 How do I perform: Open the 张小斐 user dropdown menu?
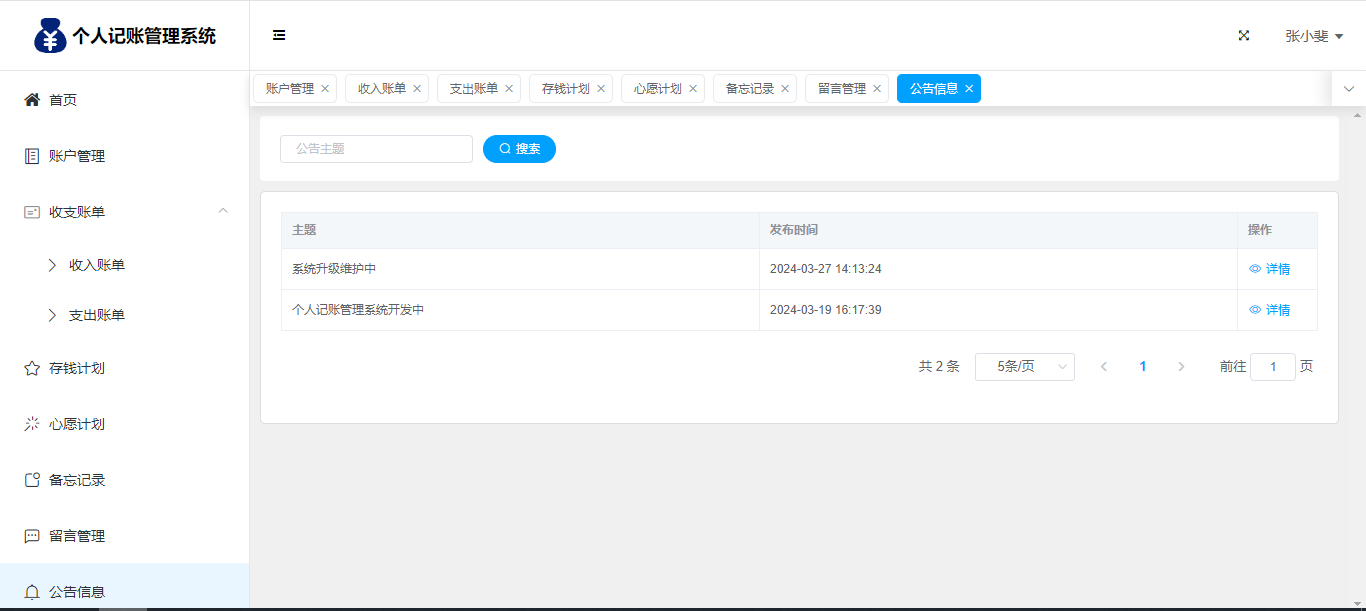(1313, 36)
